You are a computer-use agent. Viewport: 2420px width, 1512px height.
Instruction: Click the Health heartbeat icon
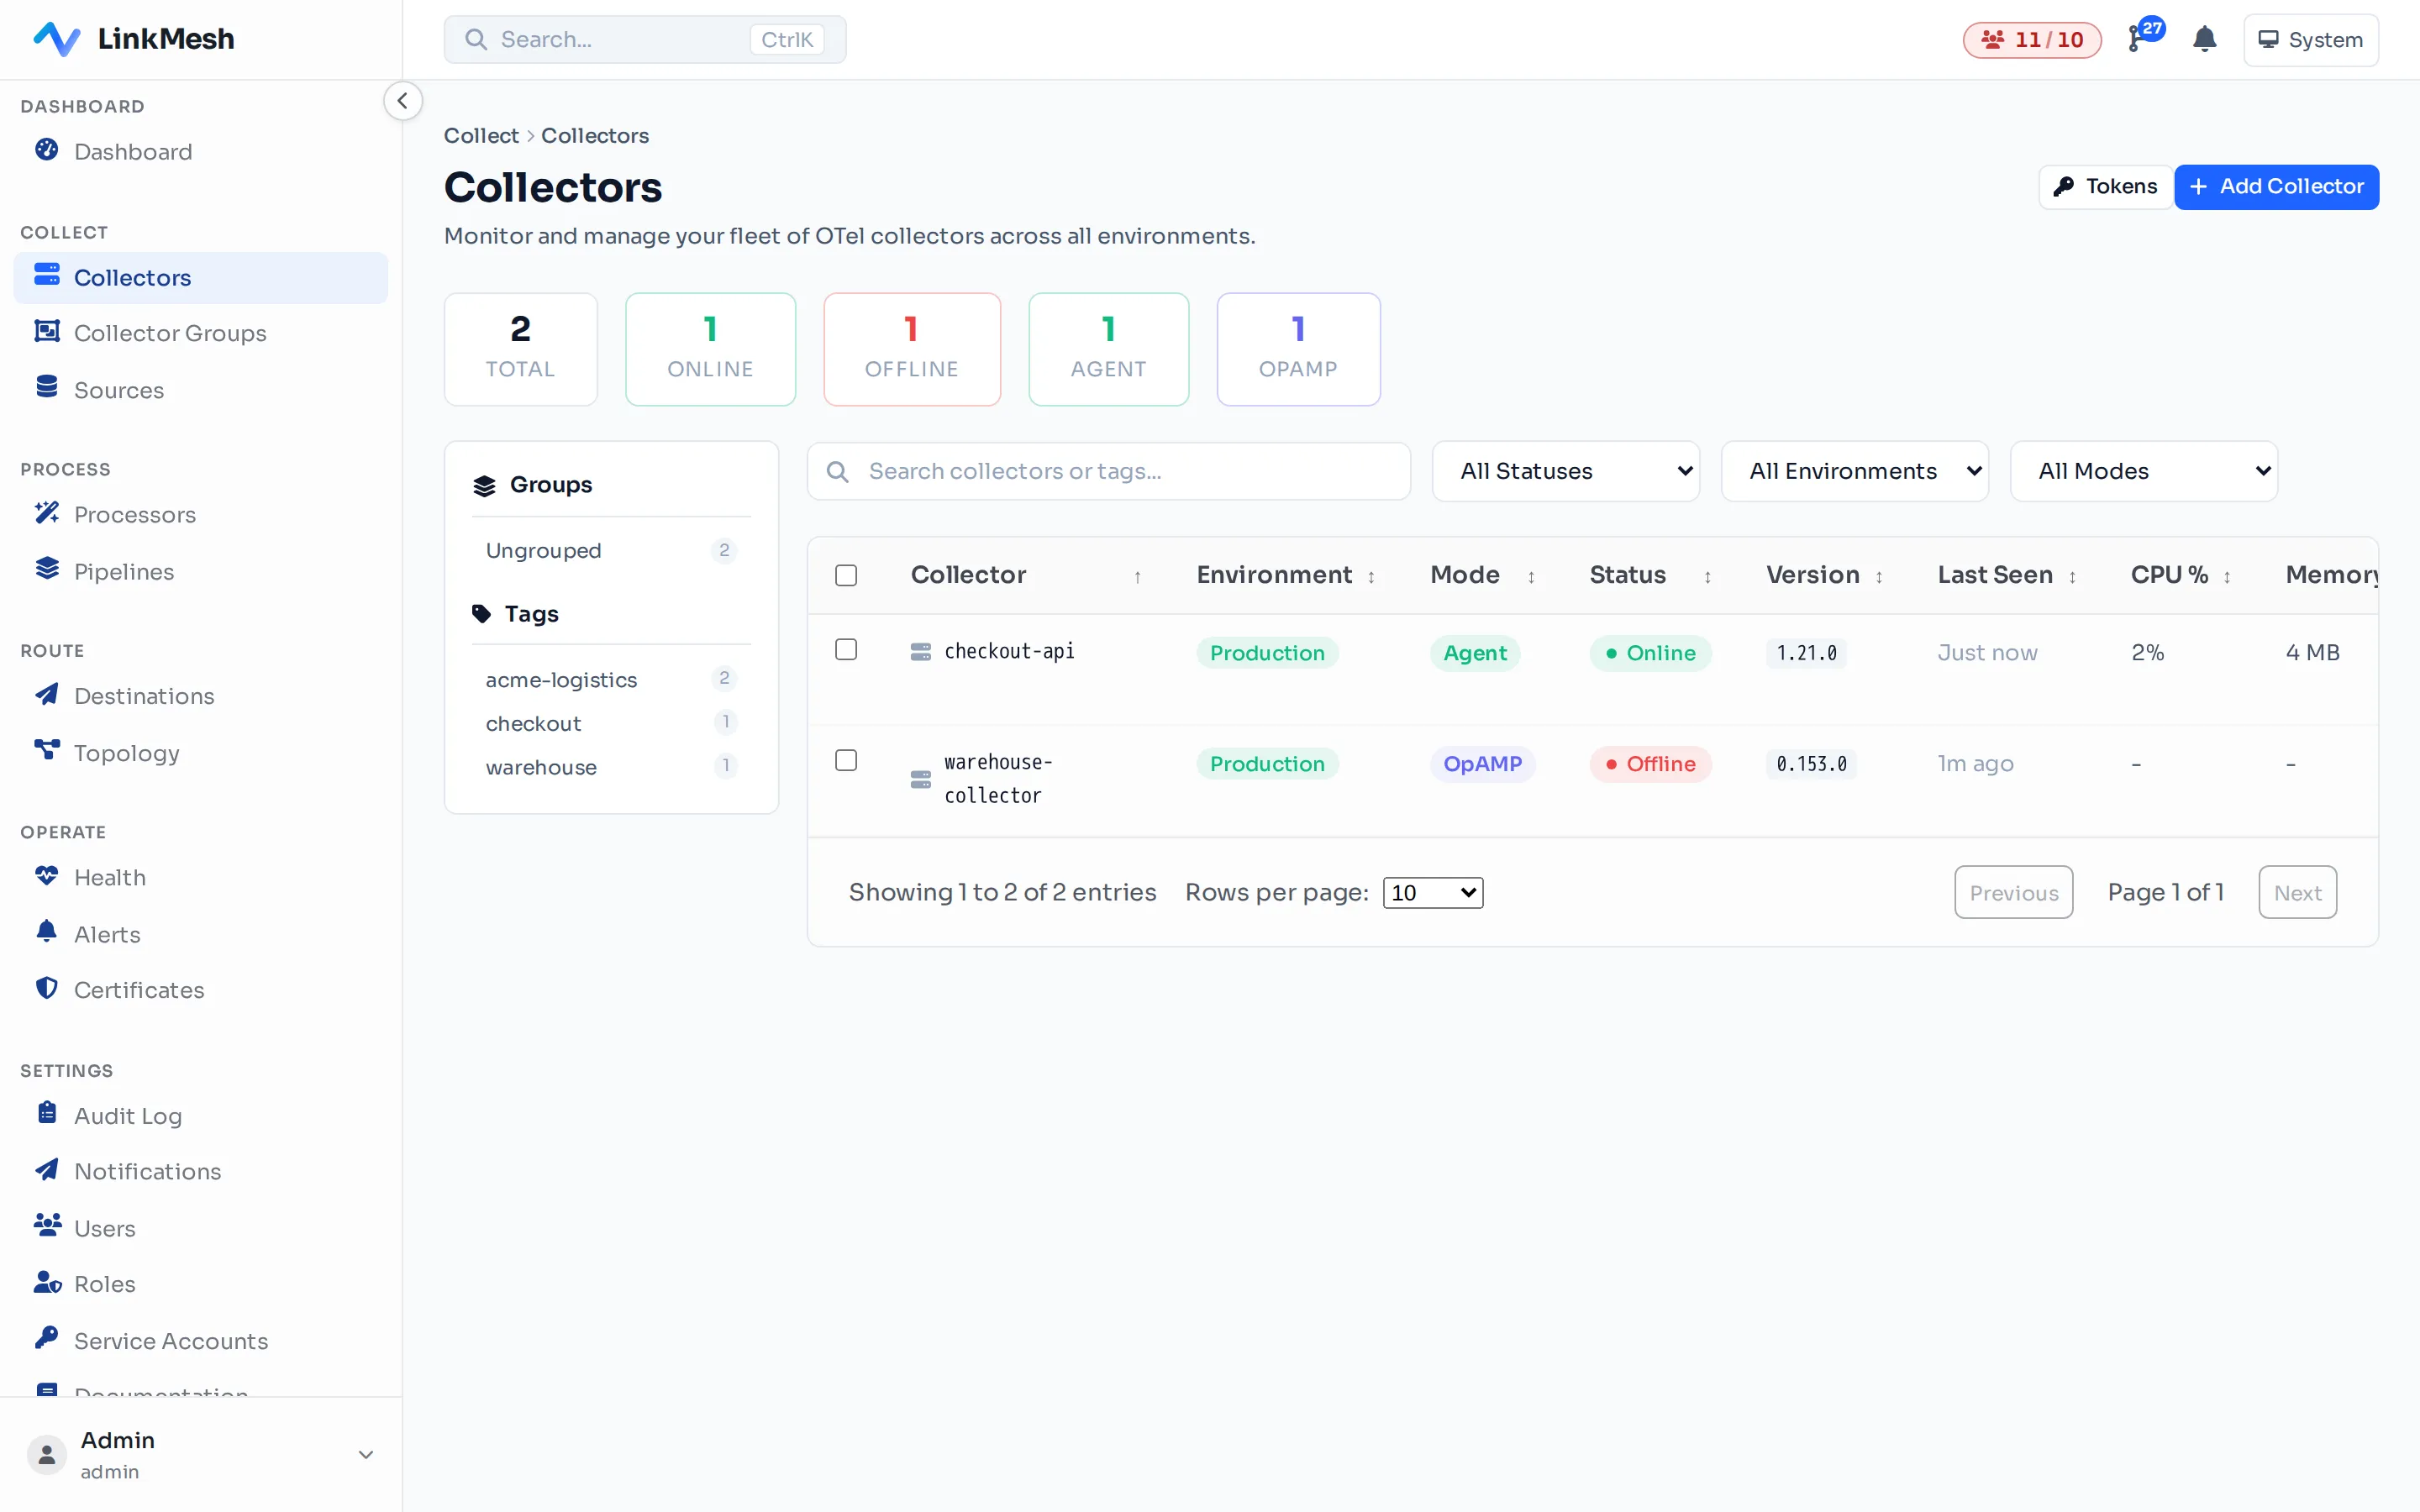tap(46, 876)
